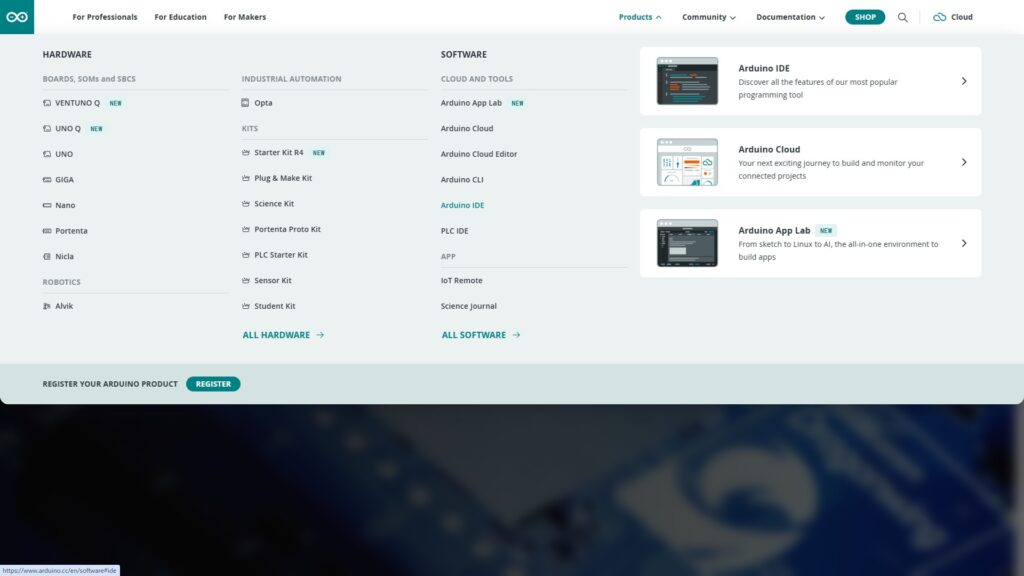
Task: Click the Cloud icon in header
Action: pos(939,17)
